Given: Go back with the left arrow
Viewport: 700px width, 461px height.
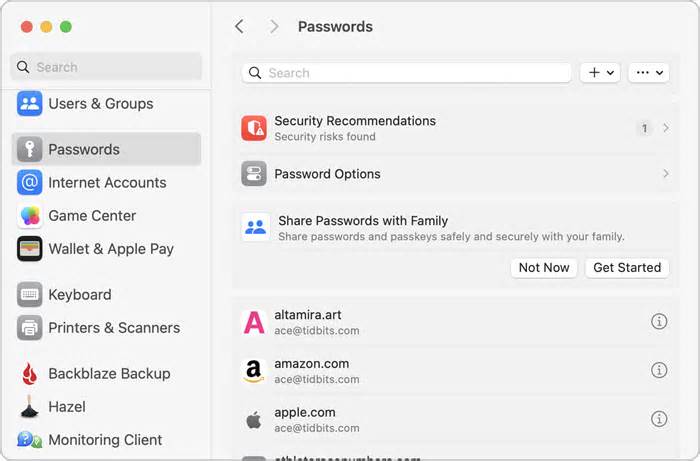Looking at the screenshot, I should pos(240,26).
